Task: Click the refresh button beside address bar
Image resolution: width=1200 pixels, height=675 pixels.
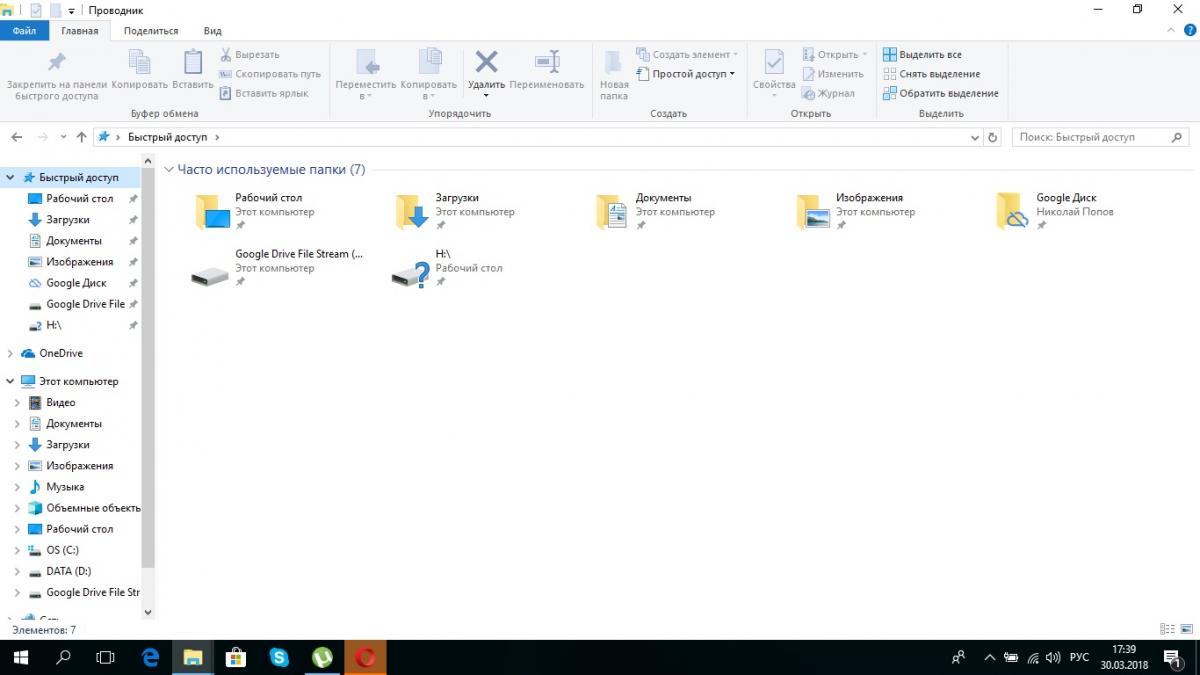Action: [x=992, y=137]
